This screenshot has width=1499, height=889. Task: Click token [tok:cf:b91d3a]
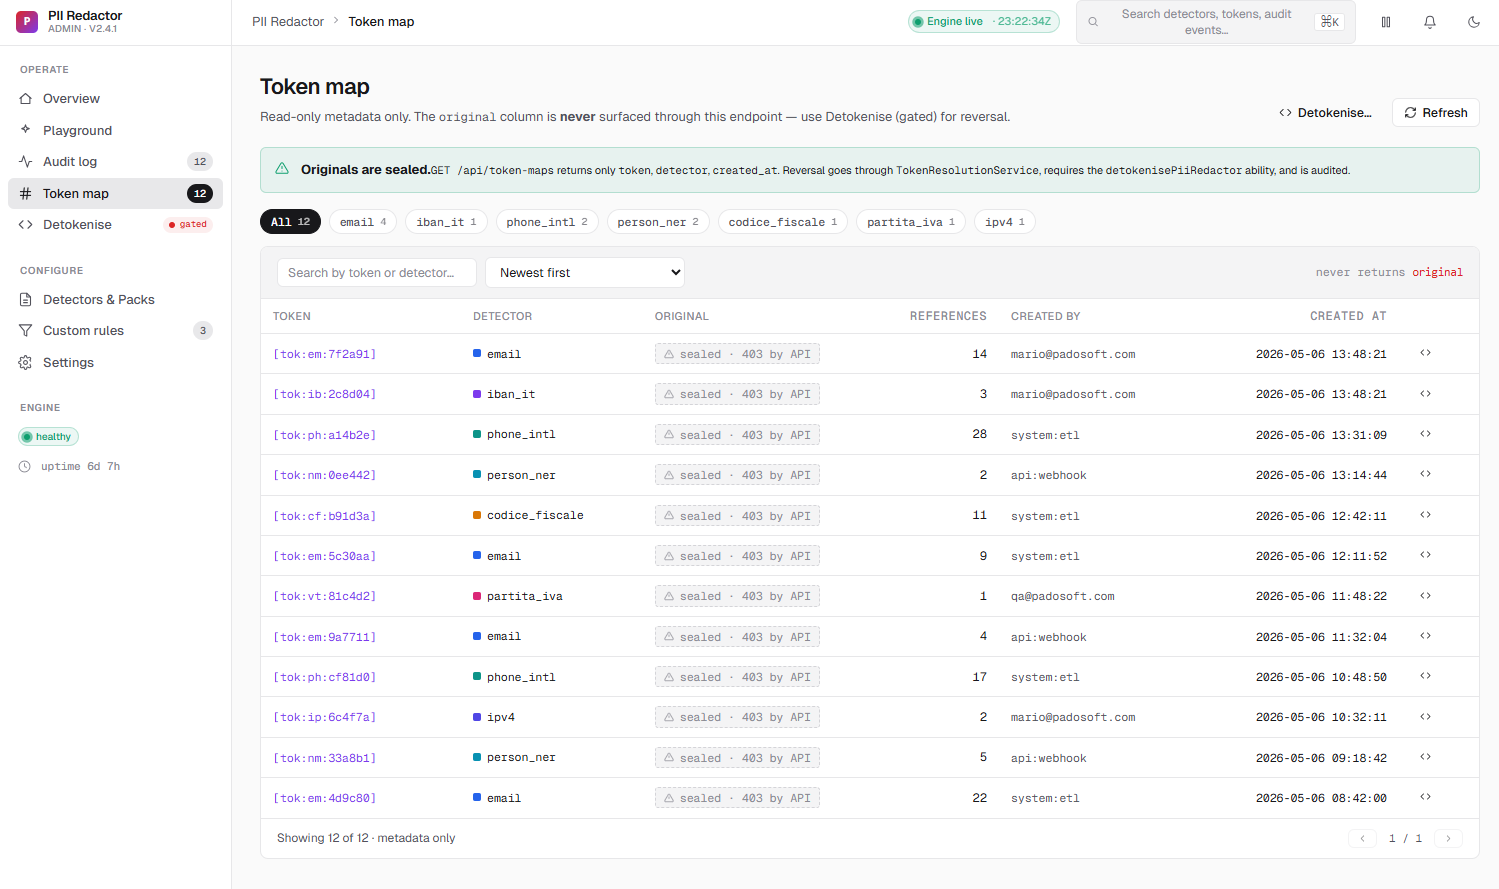(325, 516)
